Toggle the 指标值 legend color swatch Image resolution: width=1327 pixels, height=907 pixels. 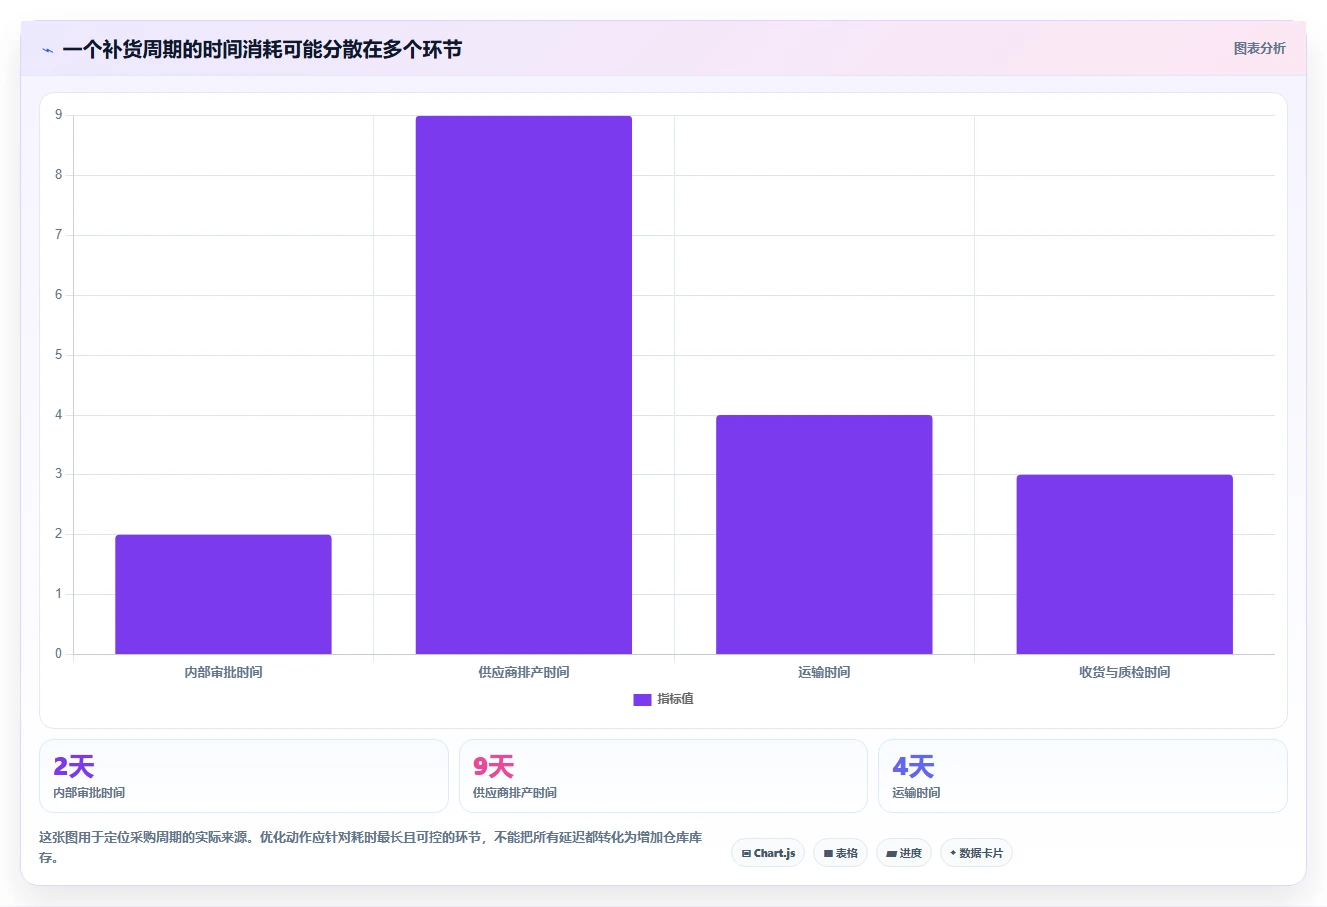point(642,699)
